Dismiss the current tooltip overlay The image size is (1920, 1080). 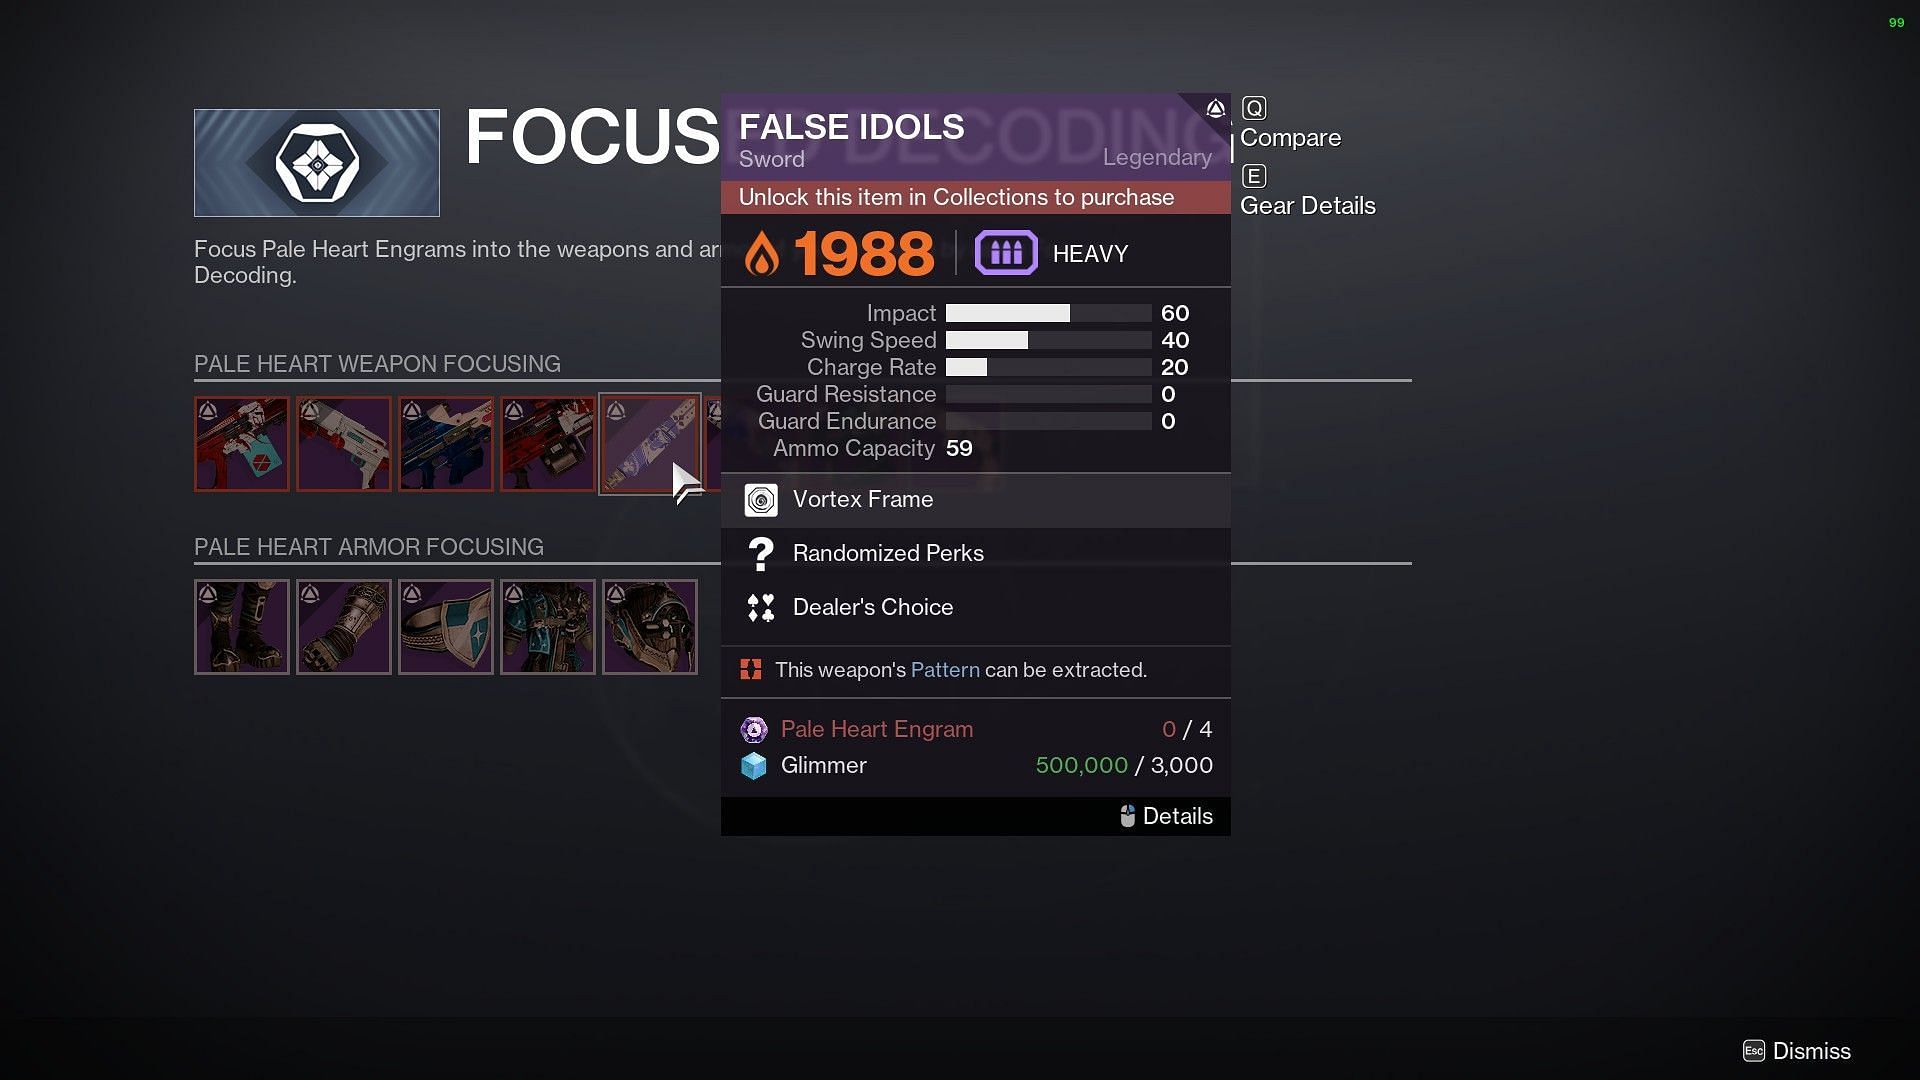(x=1811, y=1051)
